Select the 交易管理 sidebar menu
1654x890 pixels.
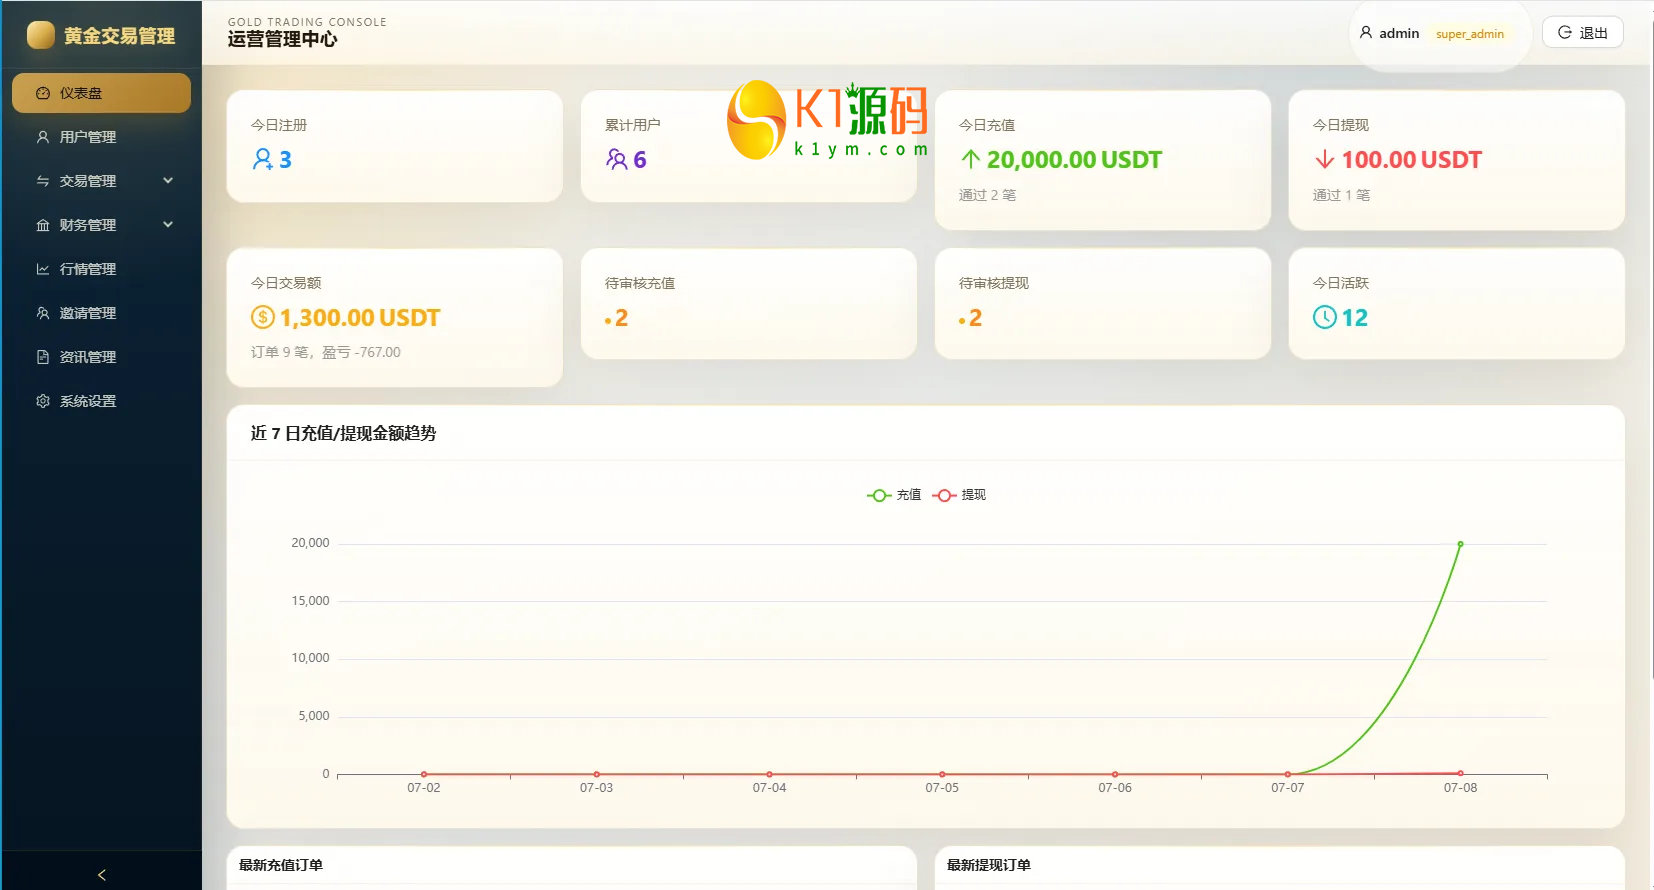pos(101,181)
